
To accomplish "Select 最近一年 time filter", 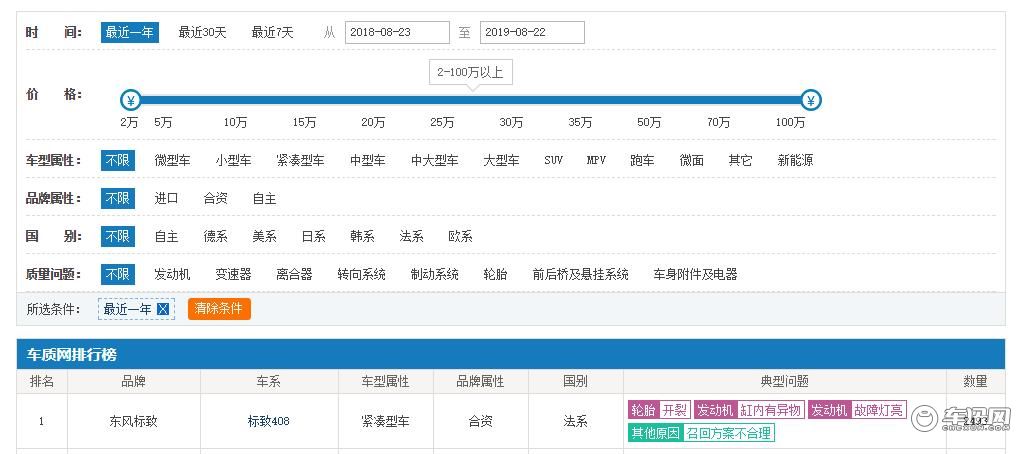I will 130,32.
